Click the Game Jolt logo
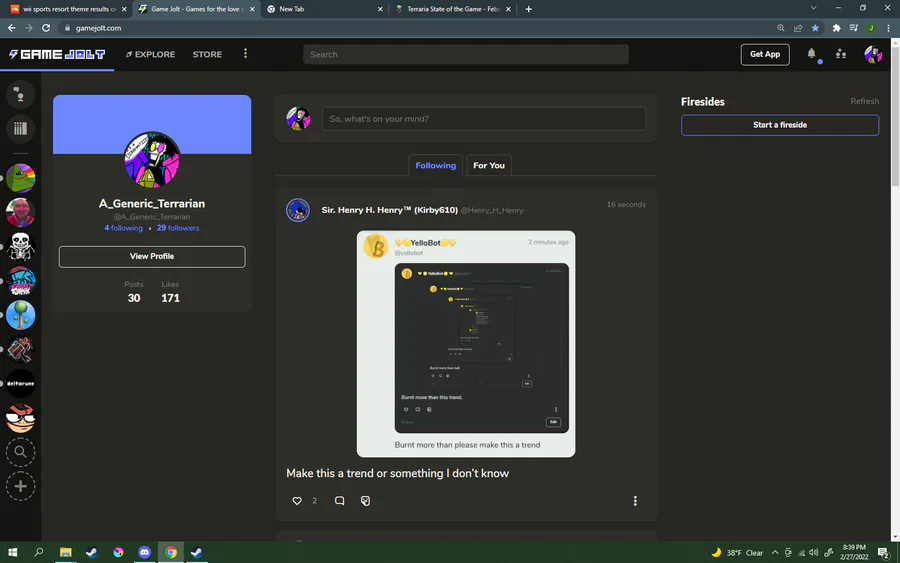Image resolution: width=900 pixels, height=563 pixels. pyautogui.click(x=57, y=55)
